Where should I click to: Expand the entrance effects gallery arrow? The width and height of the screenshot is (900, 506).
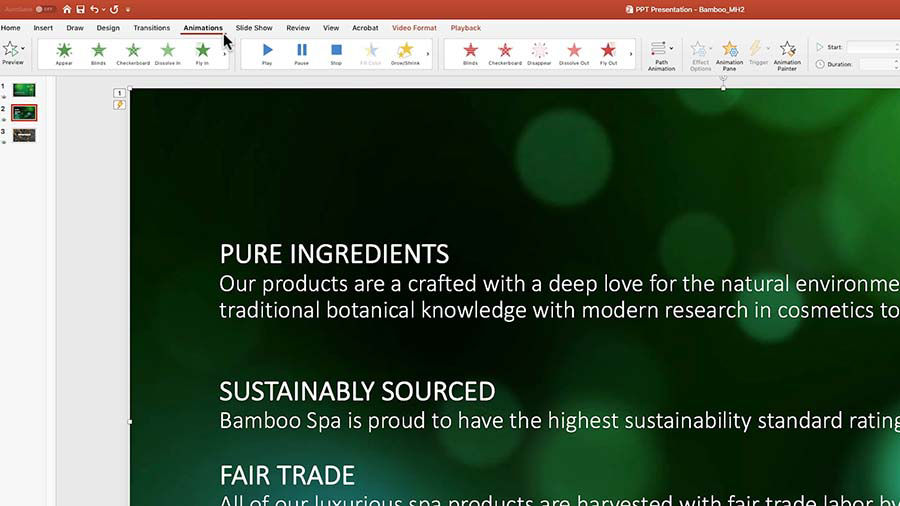coord(224,54)
